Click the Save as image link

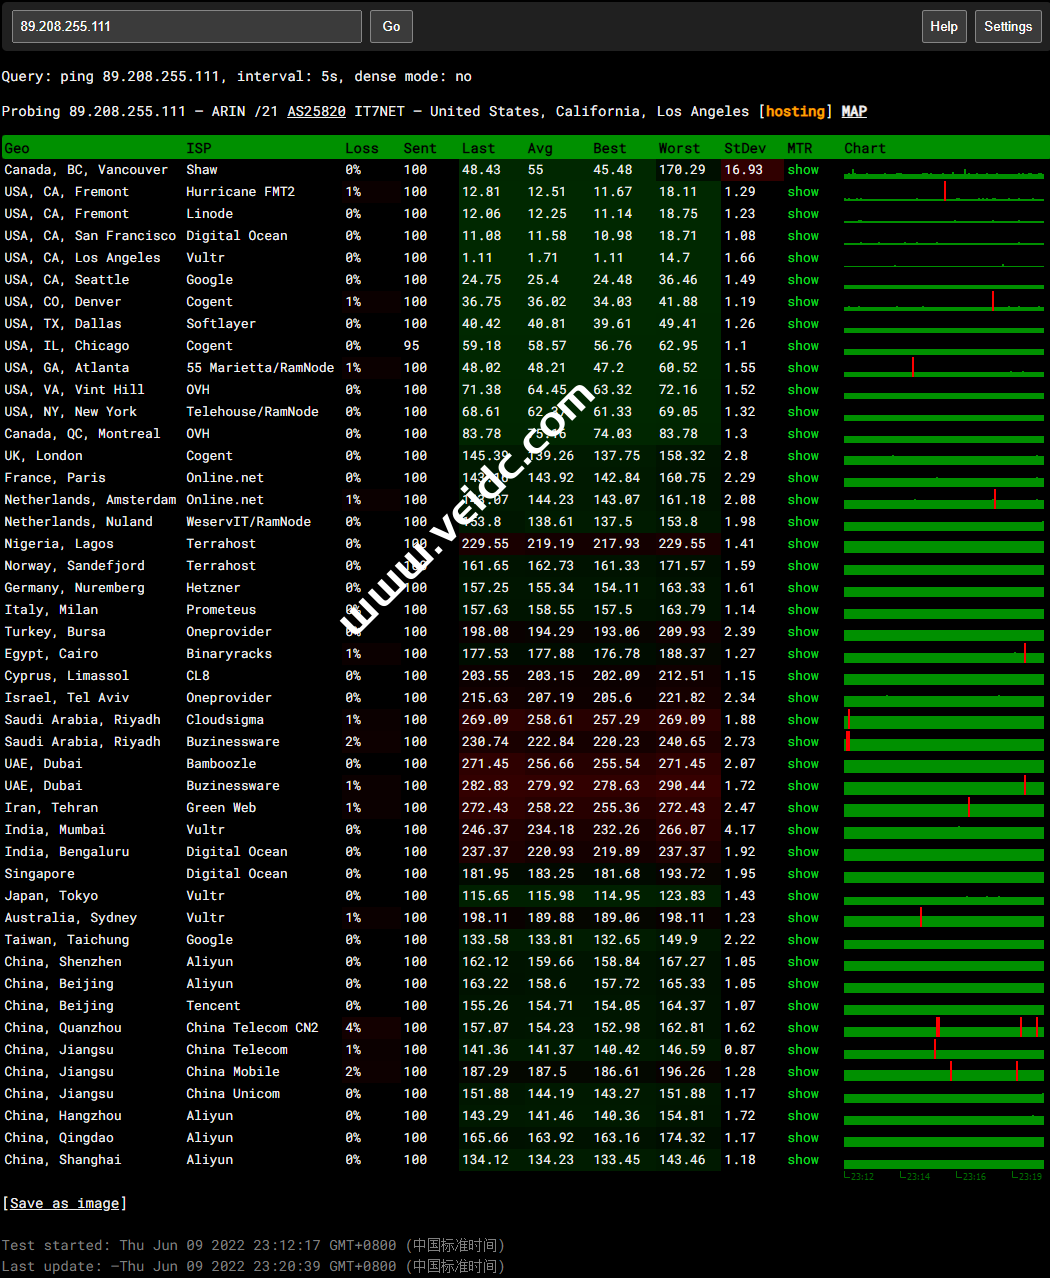coord(64,1203)
